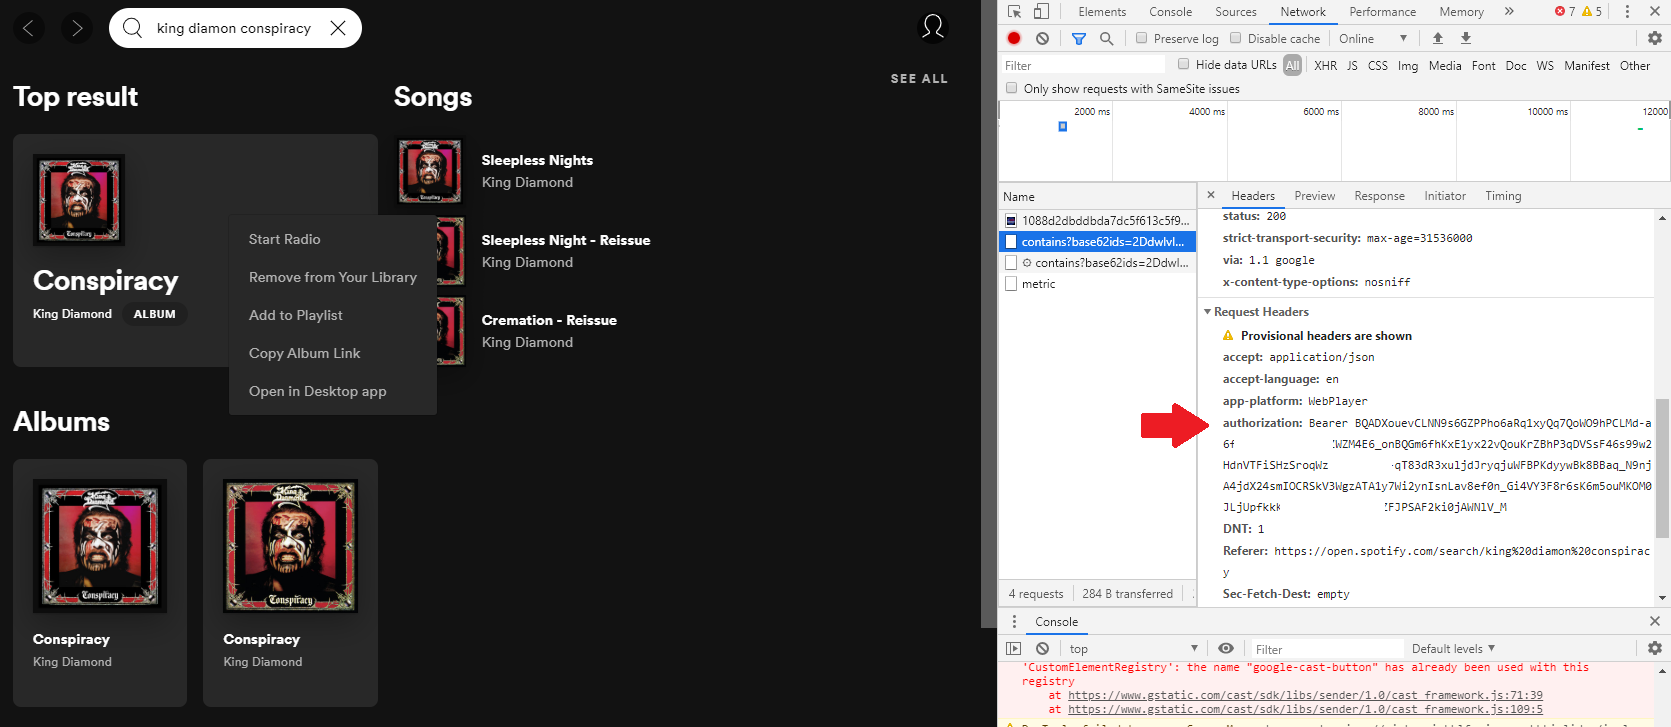This screenshot has width=1671, height=727.
Task: Open DevTools more options menu
Action: [1627, 12]
